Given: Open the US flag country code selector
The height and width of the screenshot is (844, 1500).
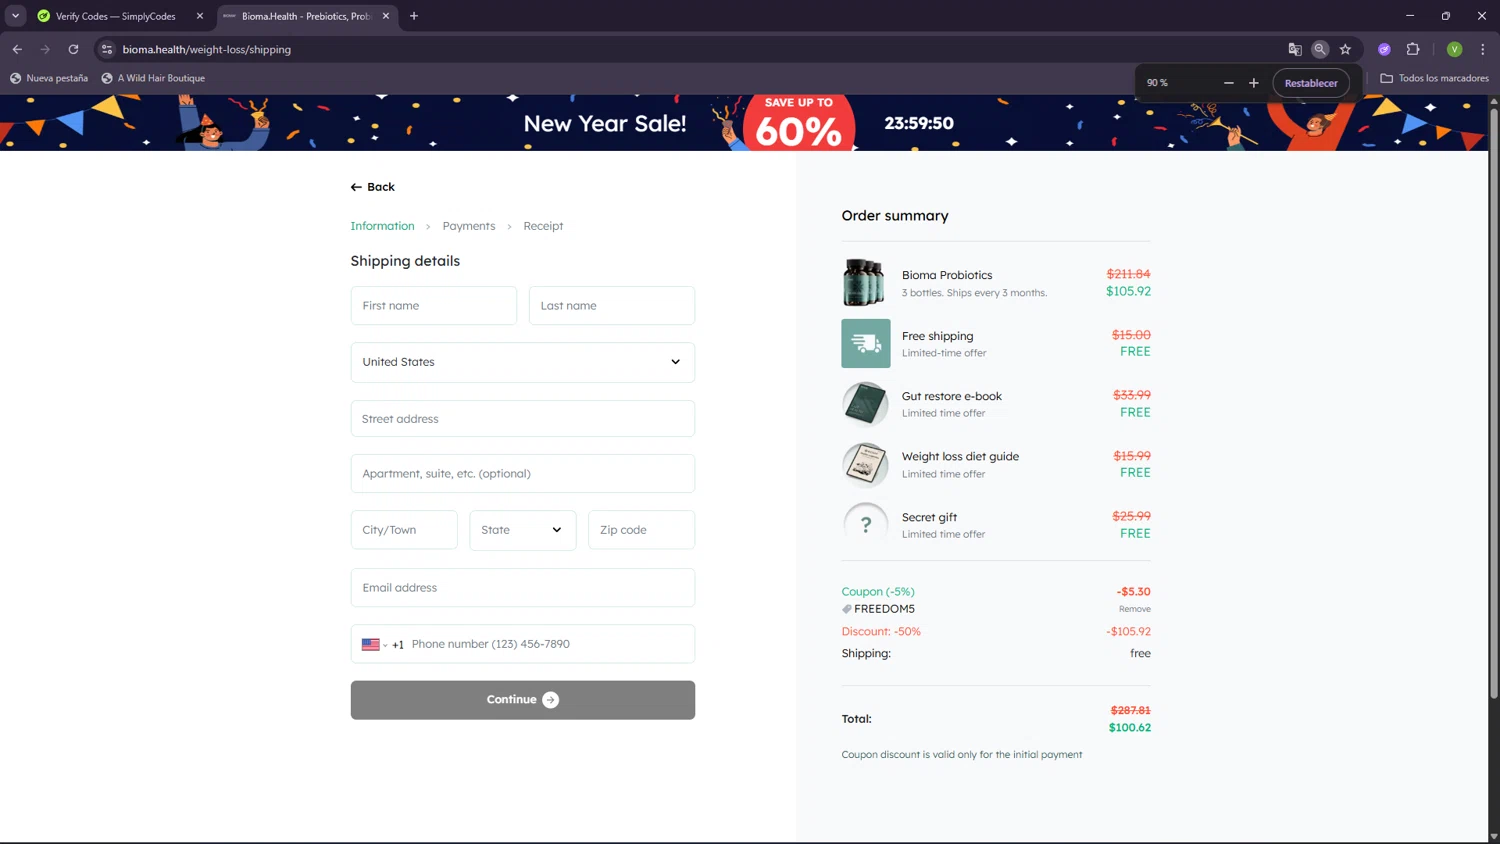Looking at the screenshot, I should pos(374,645).
